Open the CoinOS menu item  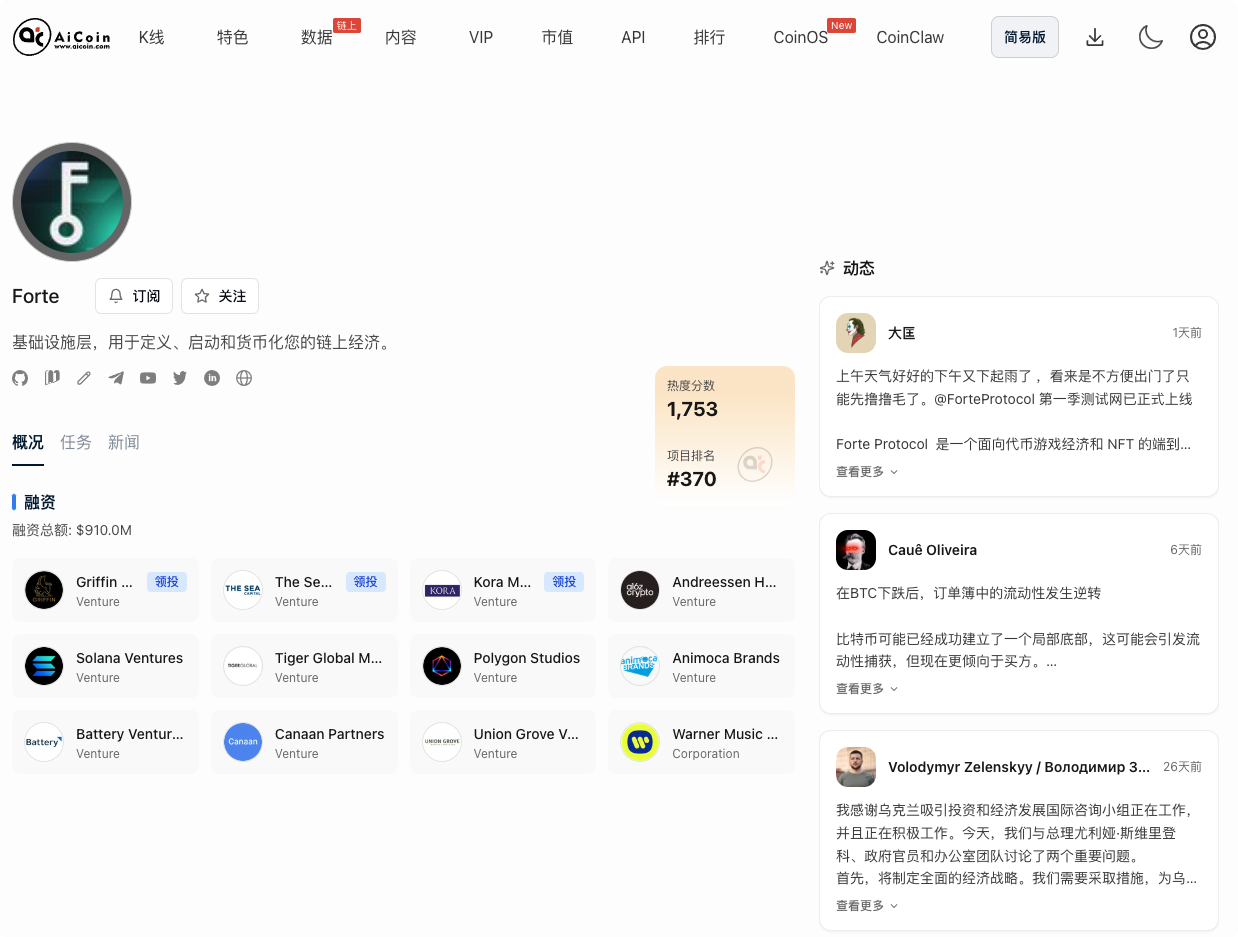click(x=800, y=37)
